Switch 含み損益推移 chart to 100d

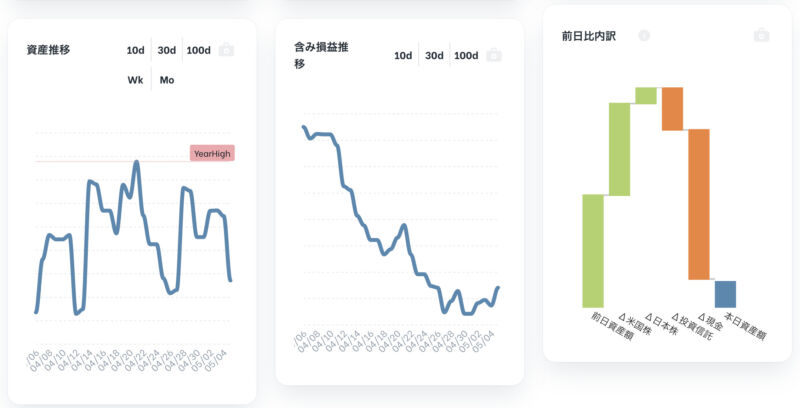(466, 55)
